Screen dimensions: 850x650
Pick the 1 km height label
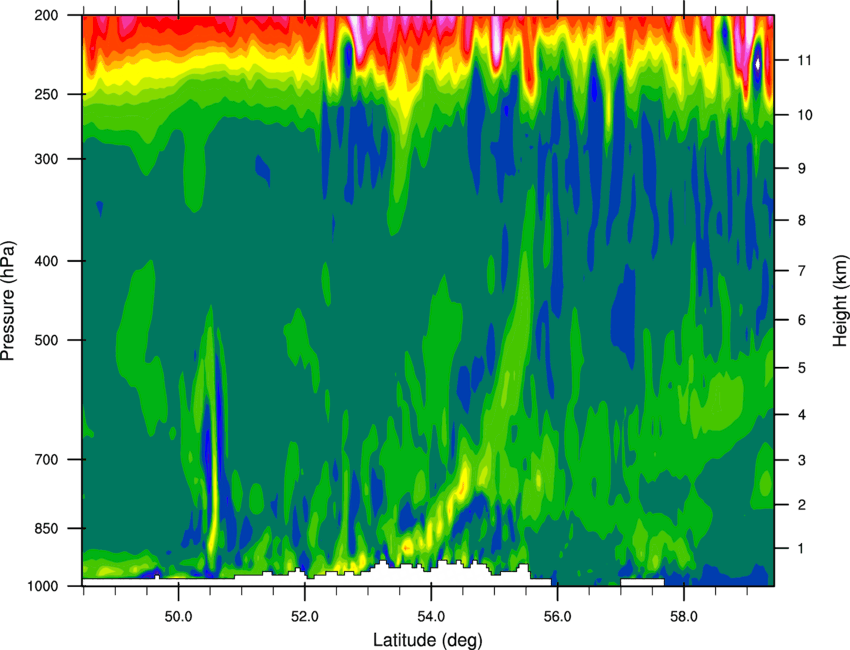pyautogui.click(x=802, y=549)
